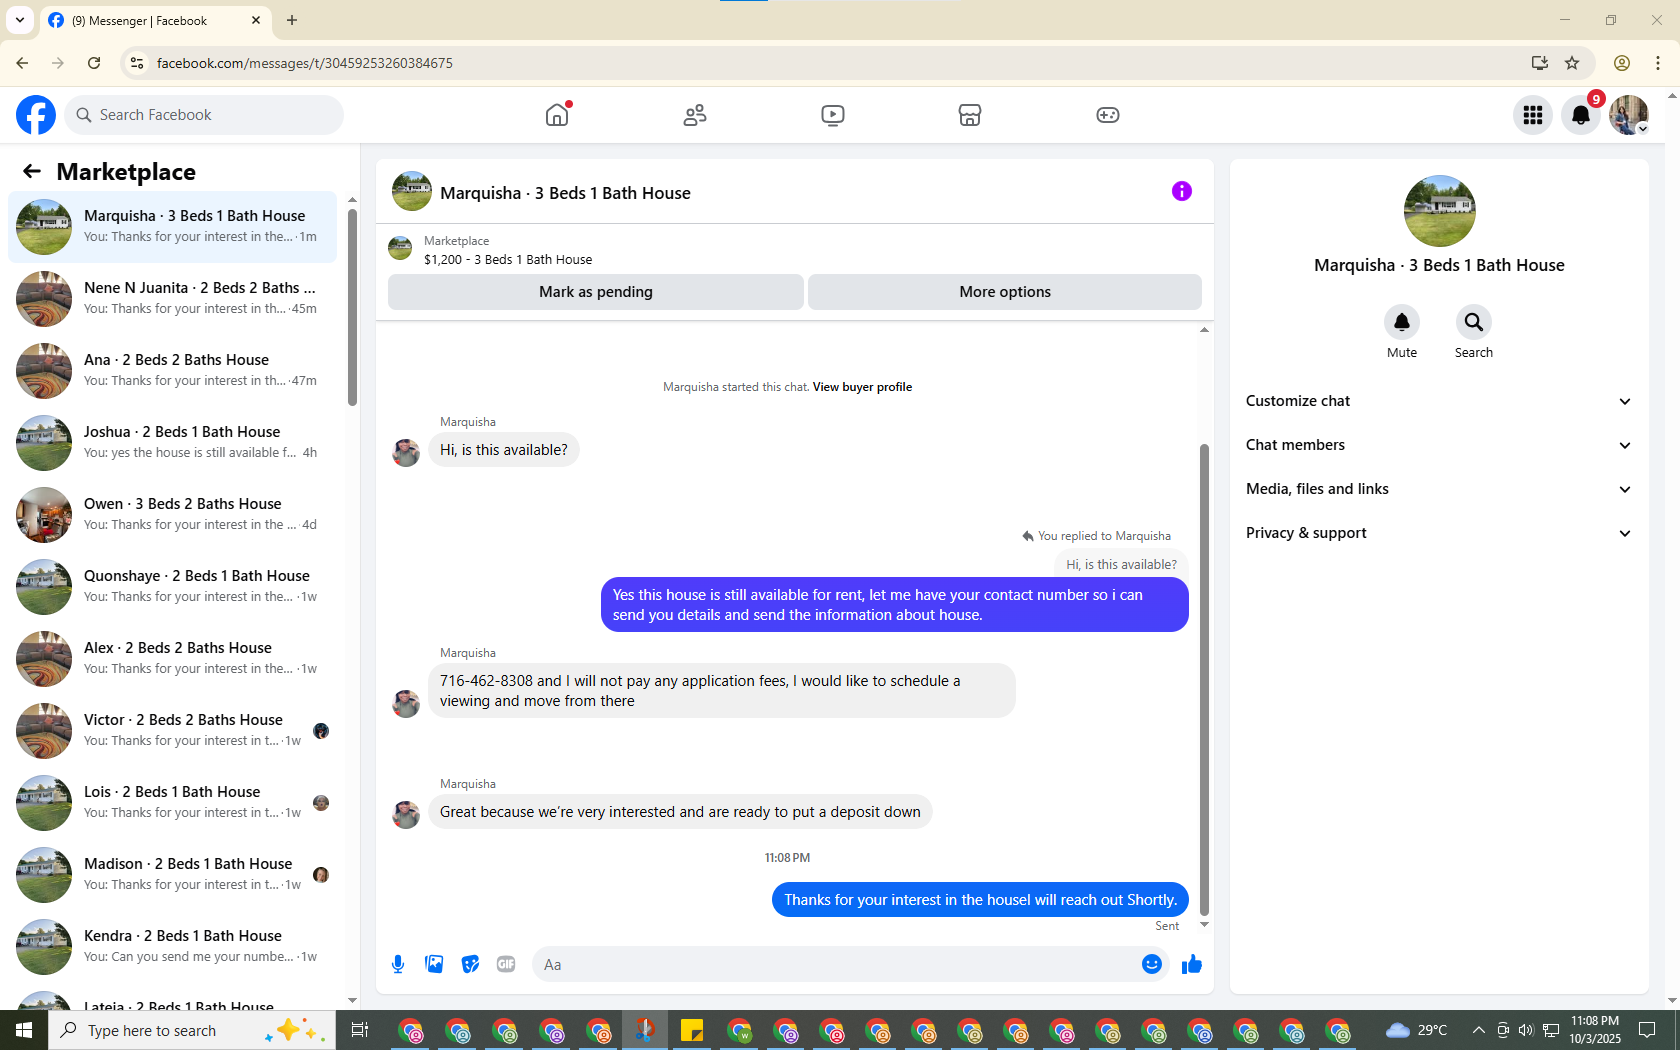Open Facebook home via the logo
1680x1050 pixels.
pos(36,115)
